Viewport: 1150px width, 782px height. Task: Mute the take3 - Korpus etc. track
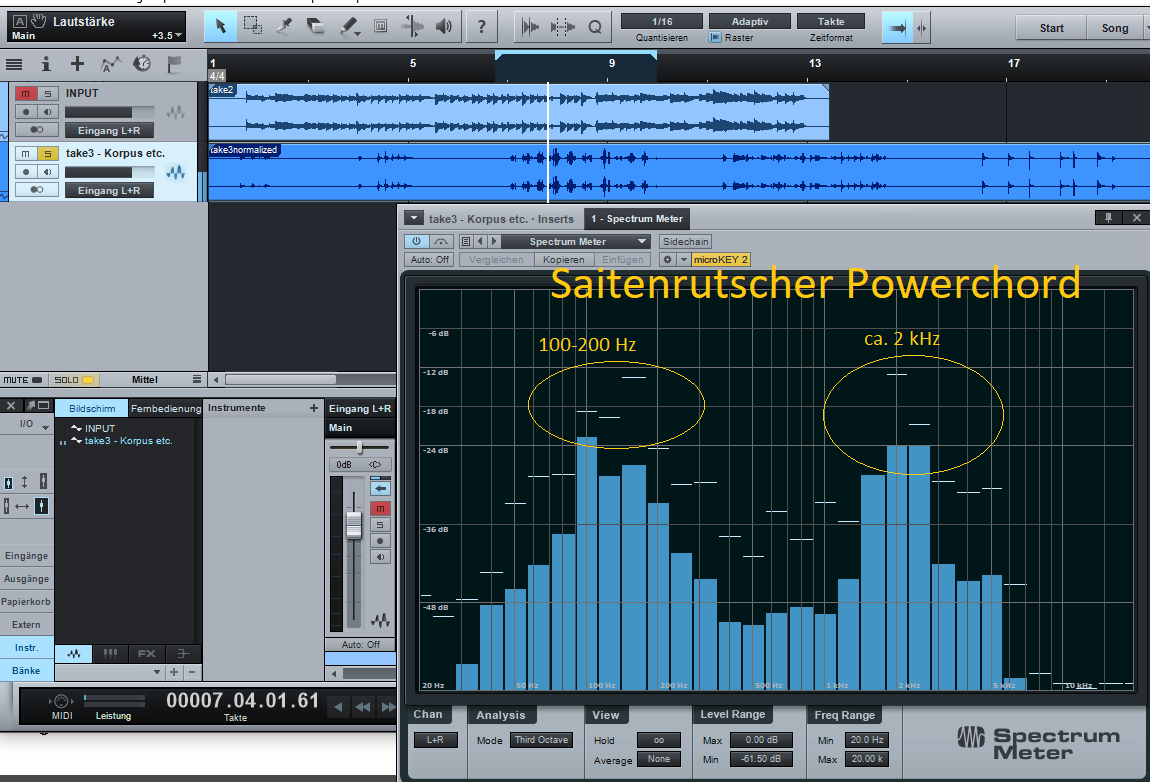coord(26,153)
